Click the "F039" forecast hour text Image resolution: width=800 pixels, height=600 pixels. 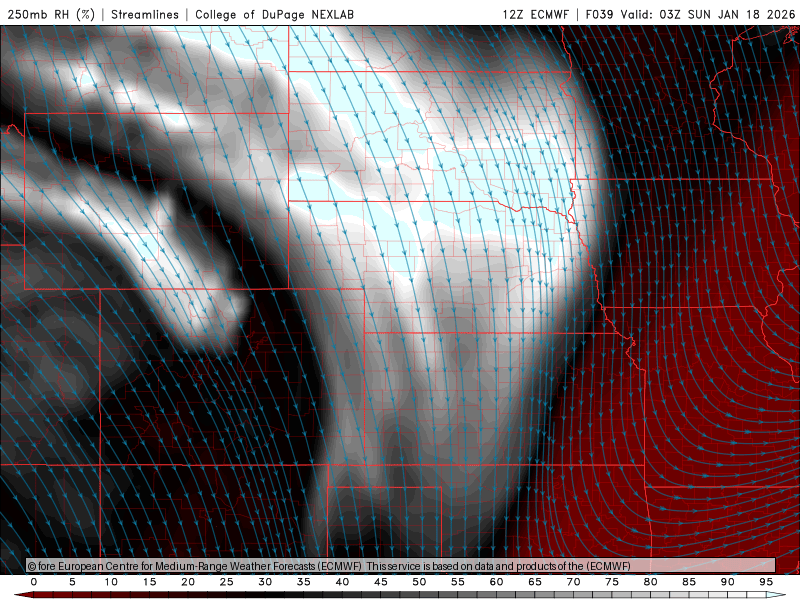coord(599,14)
